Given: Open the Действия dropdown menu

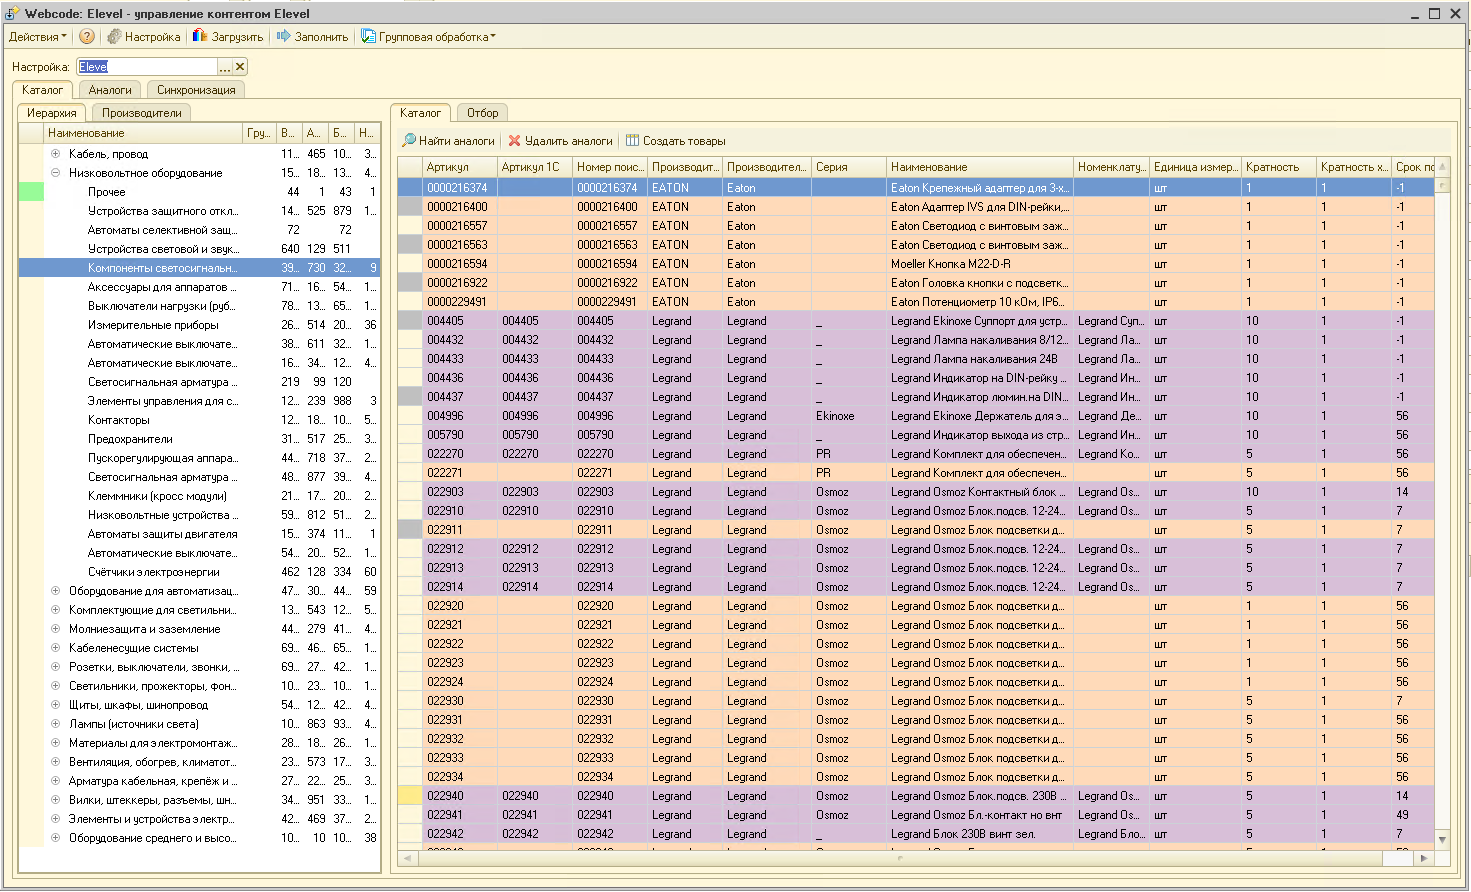Looking at the screenshot, I should coord(38,37).
